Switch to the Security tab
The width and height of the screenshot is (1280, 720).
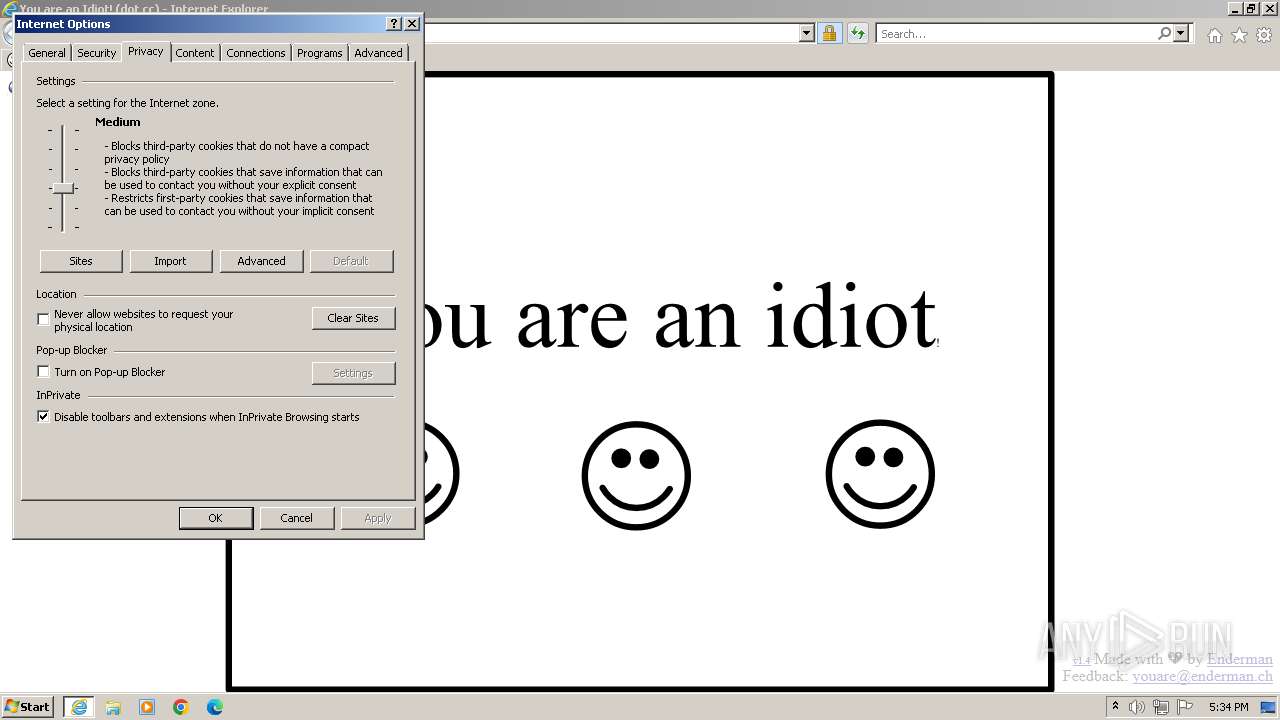pos(97,53)
